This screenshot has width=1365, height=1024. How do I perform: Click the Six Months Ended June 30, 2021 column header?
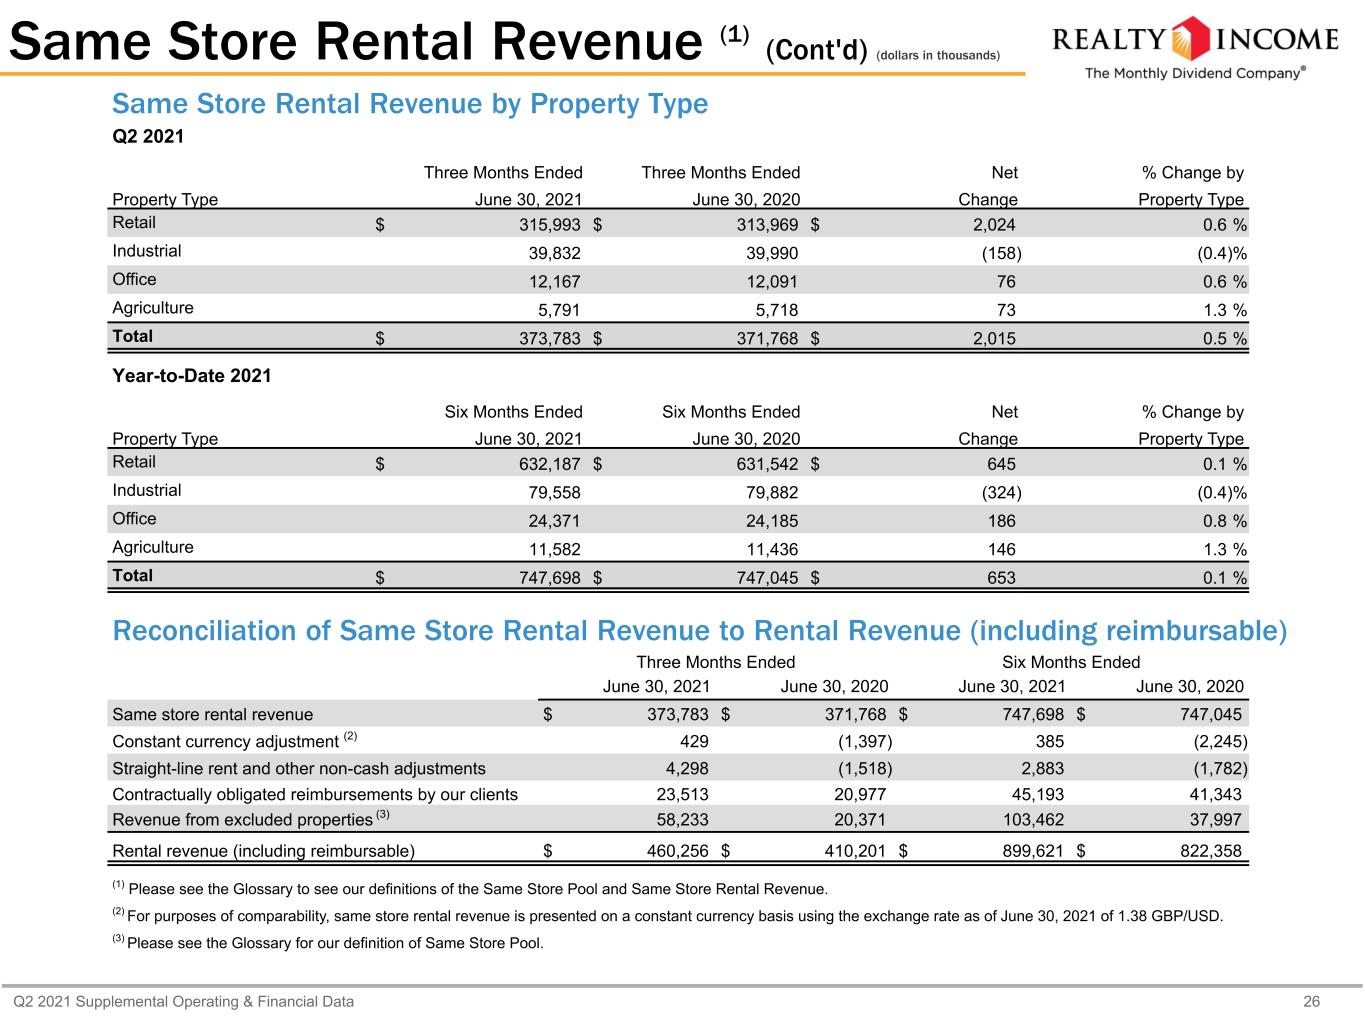(x=514, y=425)
